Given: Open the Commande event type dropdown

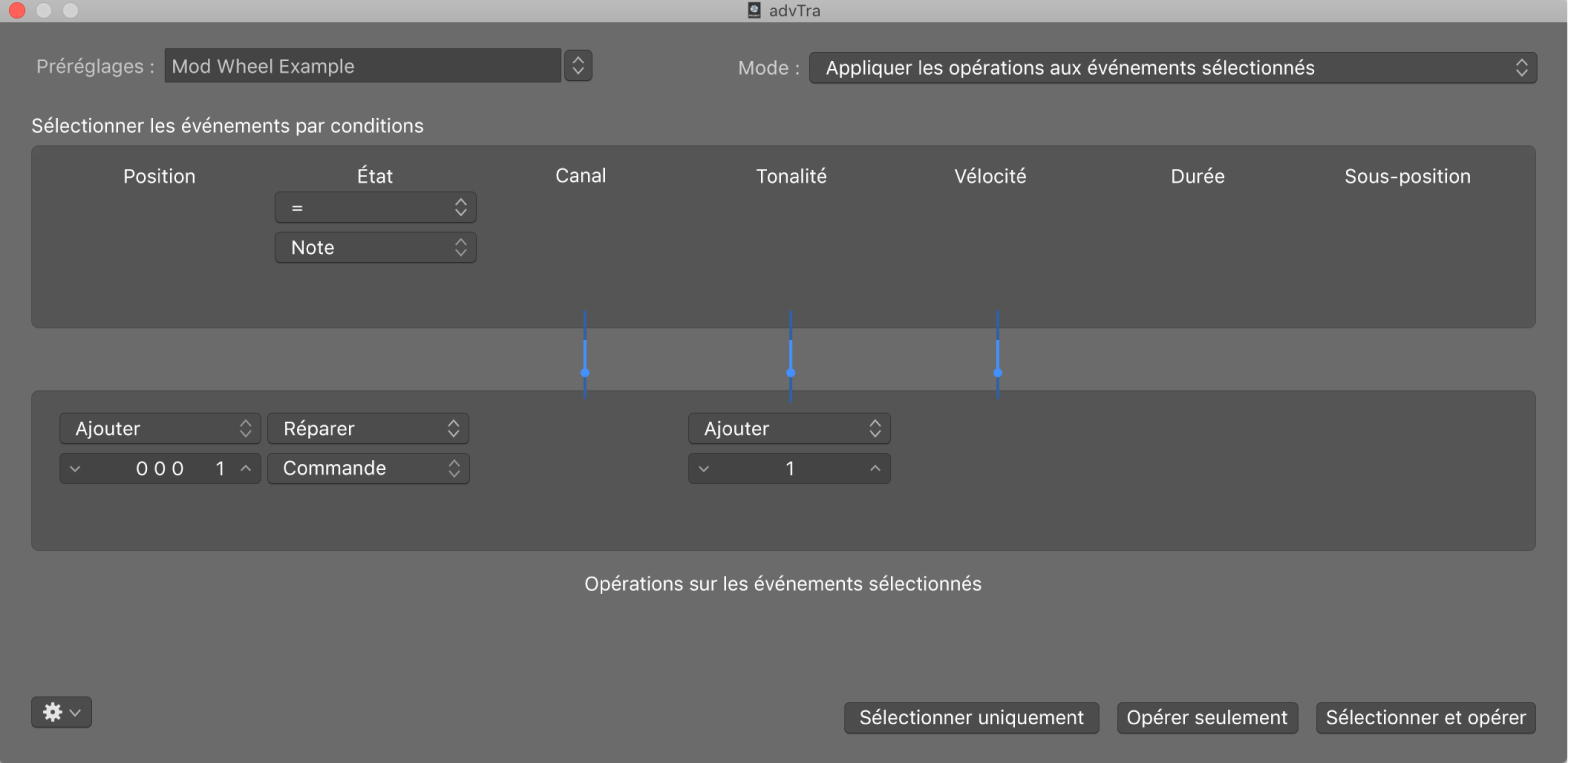Looking at the screenshot, I should pyautogui.click(x=368, y=469).
